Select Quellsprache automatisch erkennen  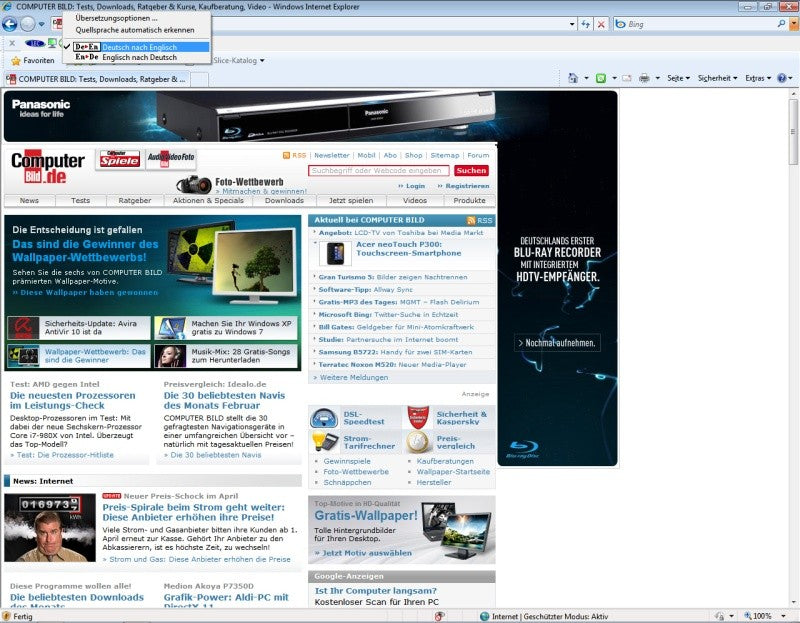[135, 30]
